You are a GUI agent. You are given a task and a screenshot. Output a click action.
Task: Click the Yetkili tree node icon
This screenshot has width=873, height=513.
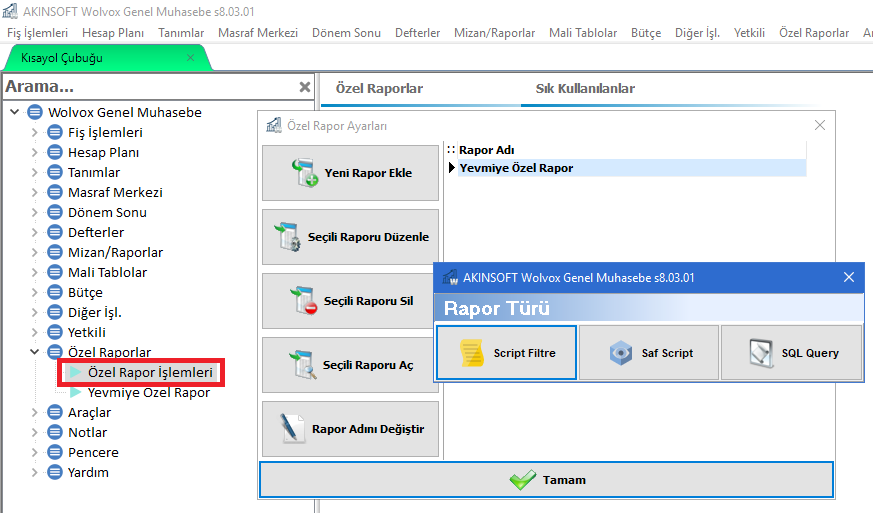pos(55,332)
